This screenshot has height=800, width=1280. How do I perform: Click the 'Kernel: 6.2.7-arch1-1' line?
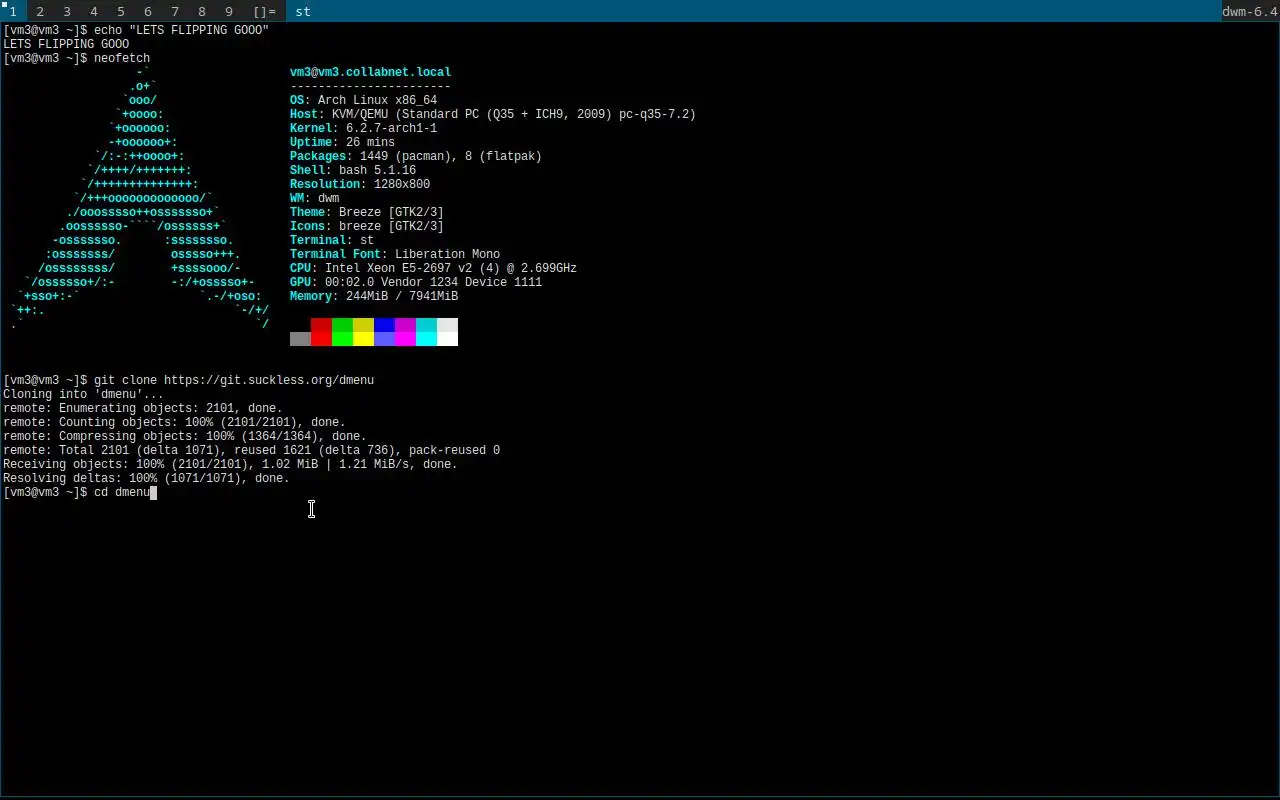click(363, 128)
